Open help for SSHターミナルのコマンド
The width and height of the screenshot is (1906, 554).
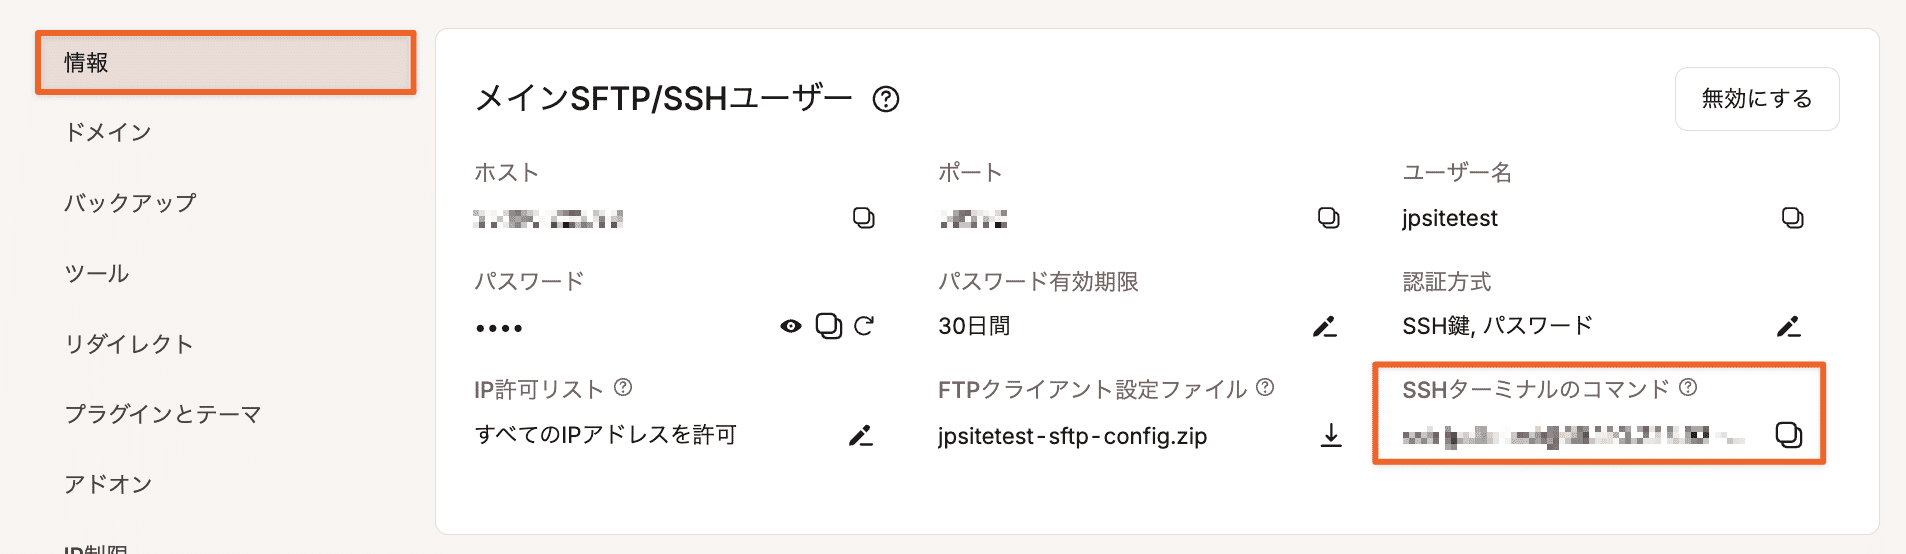coord(1688,387)
